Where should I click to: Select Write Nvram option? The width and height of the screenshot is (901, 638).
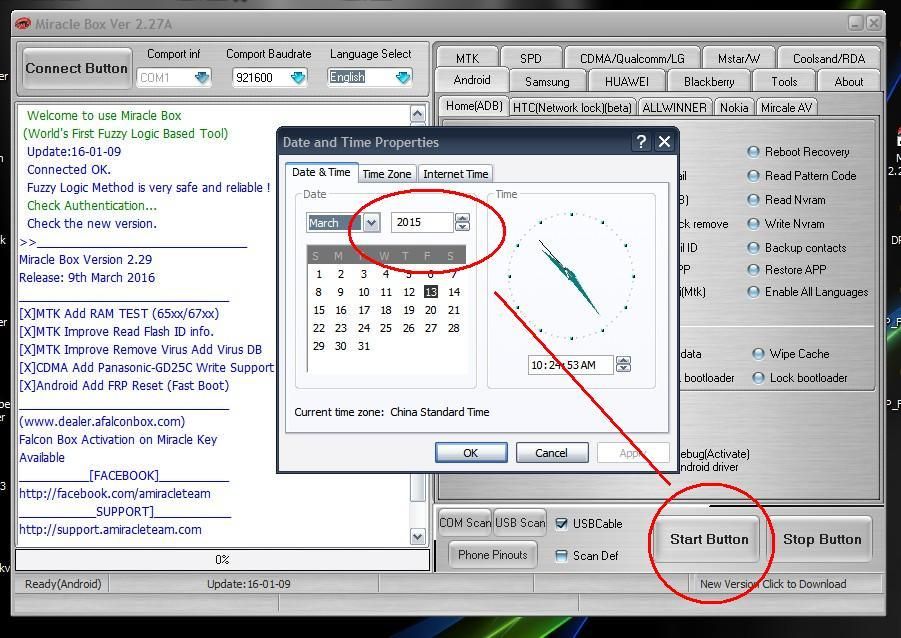tap(786, 224)
